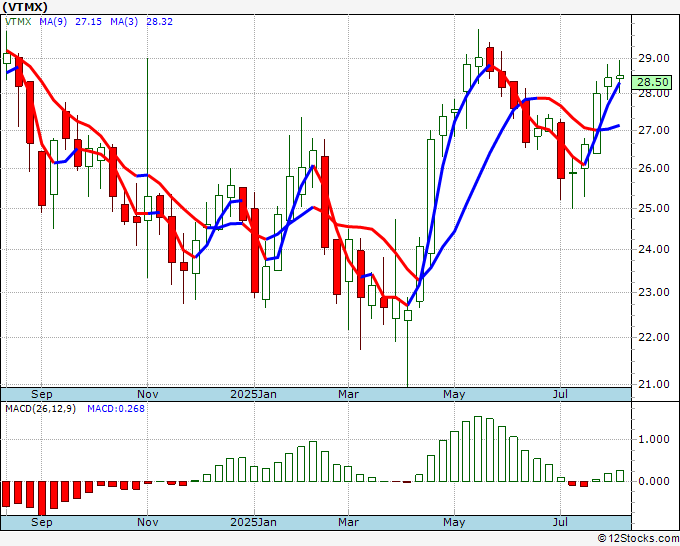Select the MA(3) legend label

tap(124, 21)
